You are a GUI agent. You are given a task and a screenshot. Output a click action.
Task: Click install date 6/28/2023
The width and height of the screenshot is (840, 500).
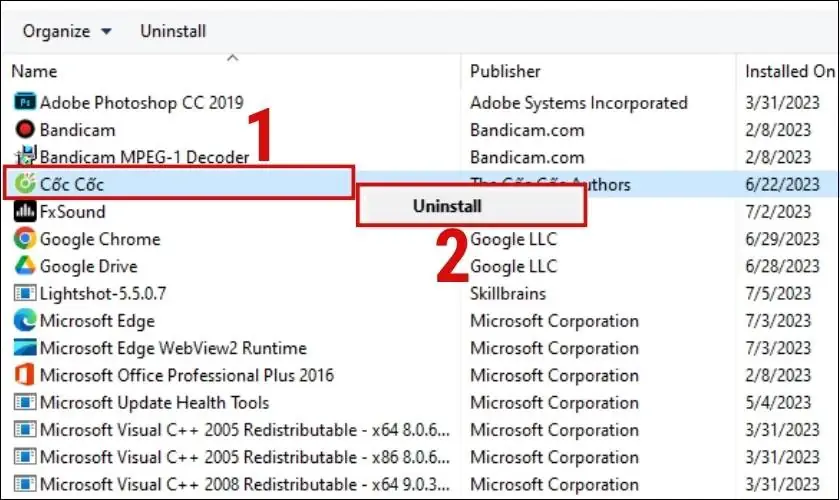[x=782, y=266]
